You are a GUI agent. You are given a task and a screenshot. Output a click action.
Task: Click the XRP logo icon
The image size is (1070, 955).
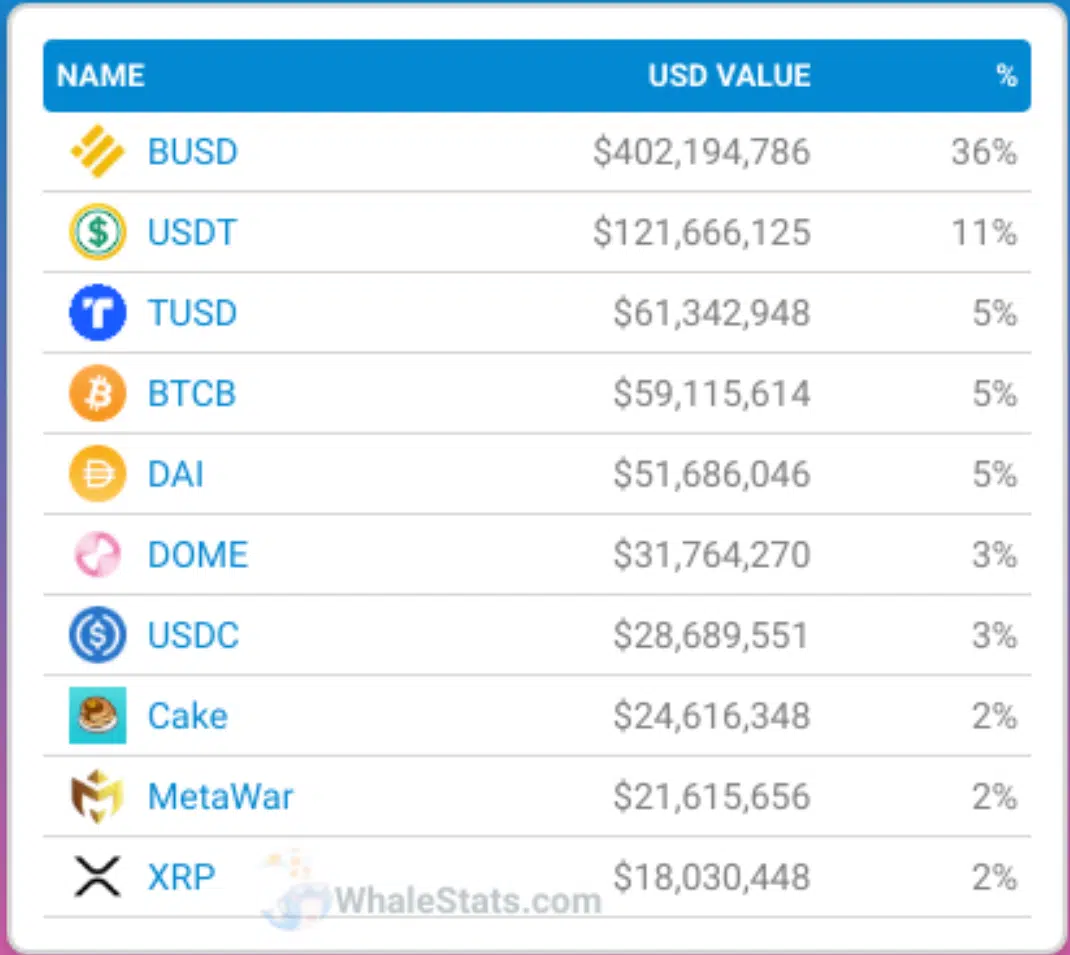[97, 877]
